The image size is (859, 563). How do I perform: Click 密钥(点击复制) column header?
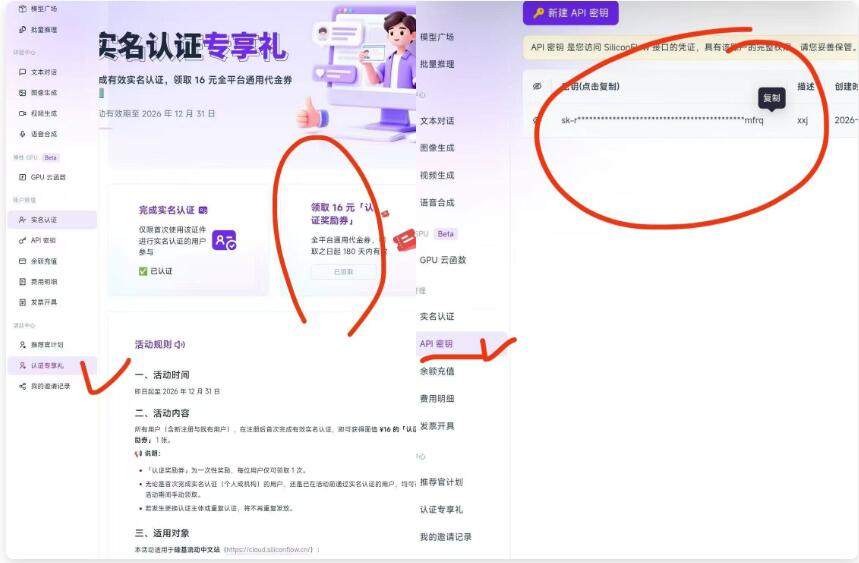pyautogui.click(x=591, y=86)
